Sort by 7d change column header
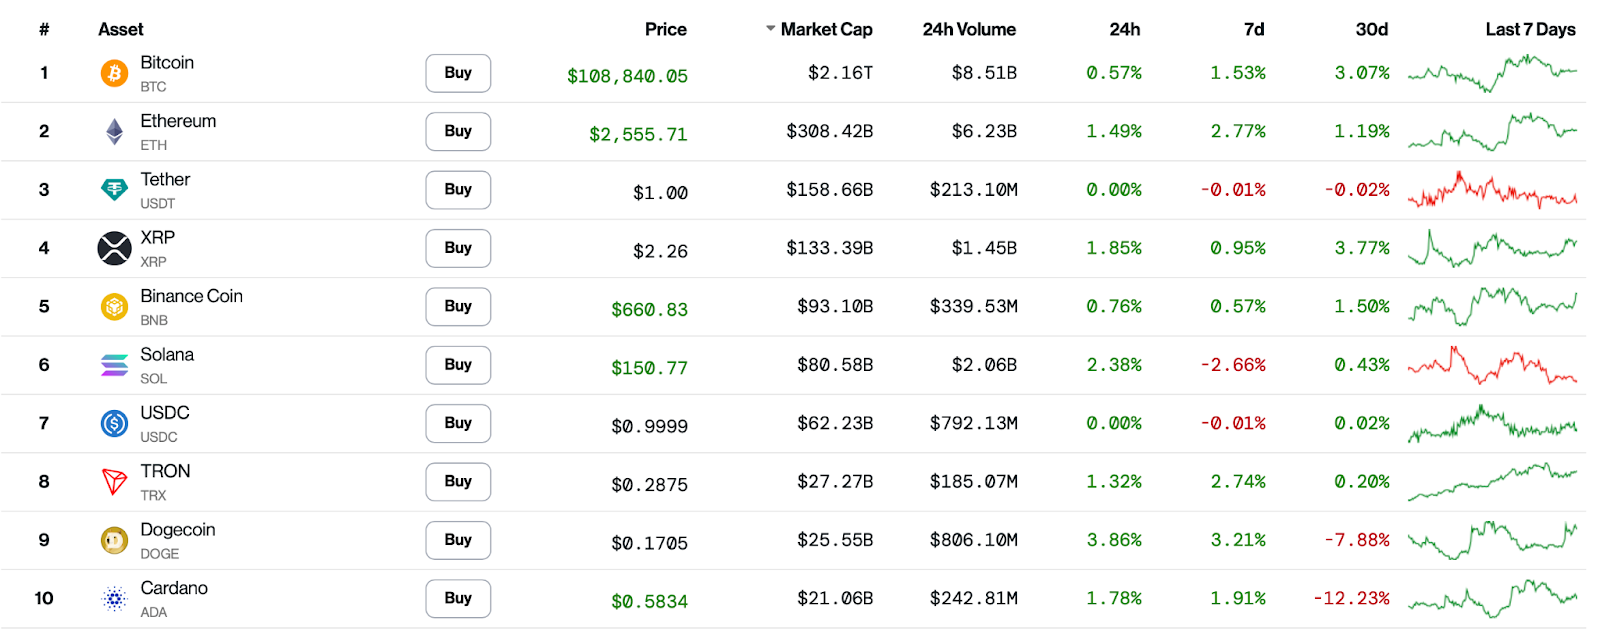 coord(1253,30)
